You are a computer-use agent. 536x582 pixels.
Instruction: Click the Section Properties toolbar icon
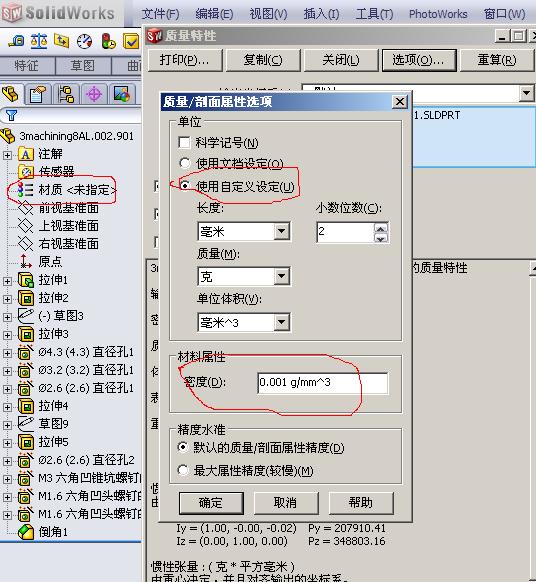pos(62,41)
